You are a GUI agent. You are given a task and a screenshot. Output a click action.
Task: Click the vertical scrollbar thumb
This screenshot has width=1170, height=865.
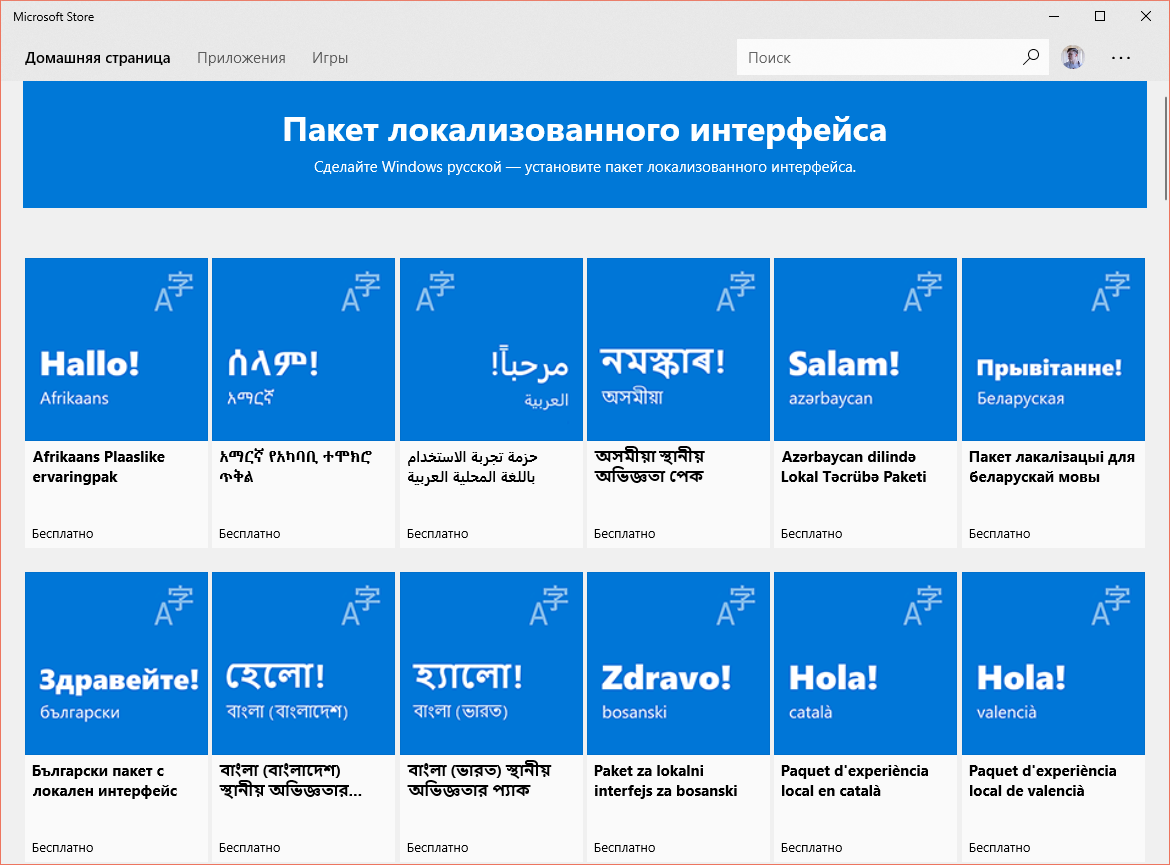click(1166, 148)
